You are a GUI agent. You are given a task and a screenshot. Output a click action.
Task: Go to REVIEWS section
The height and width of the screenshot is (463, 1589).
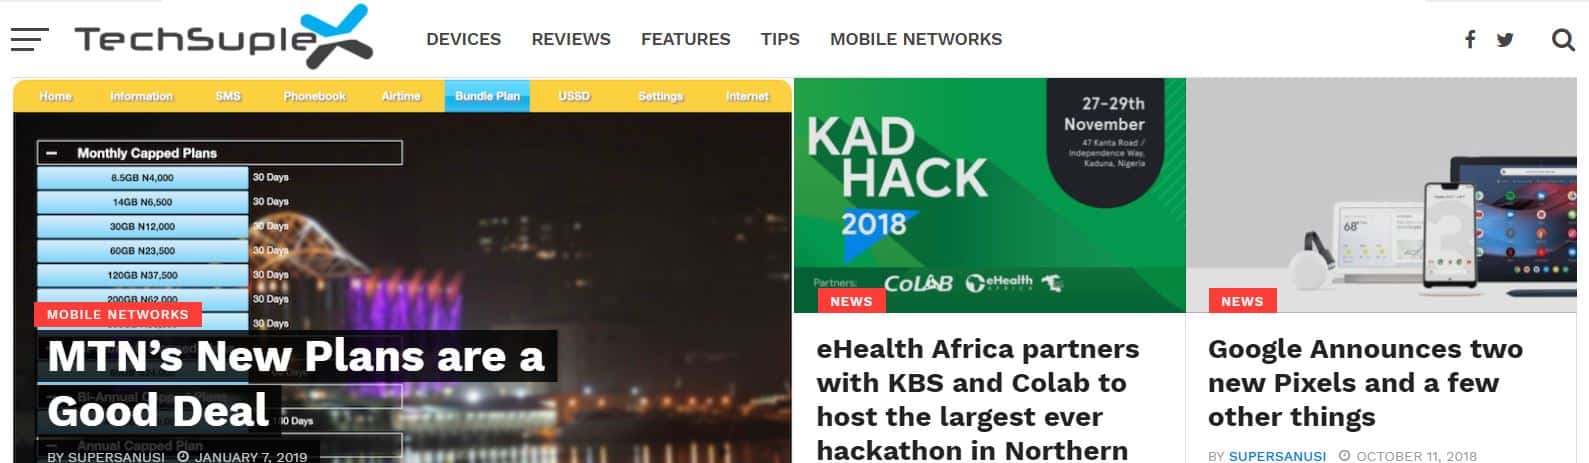(571, 39)
